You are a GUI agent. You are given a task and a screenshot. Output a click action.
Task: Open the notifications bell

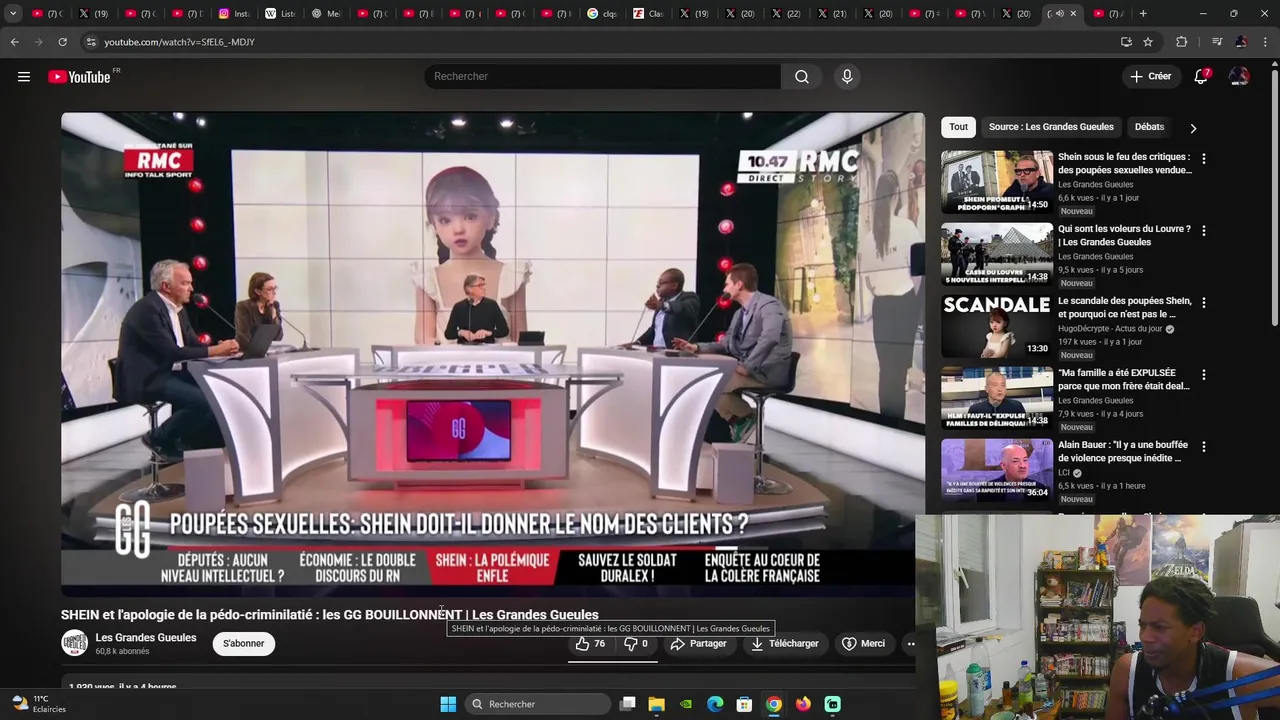pos(1201,77)
